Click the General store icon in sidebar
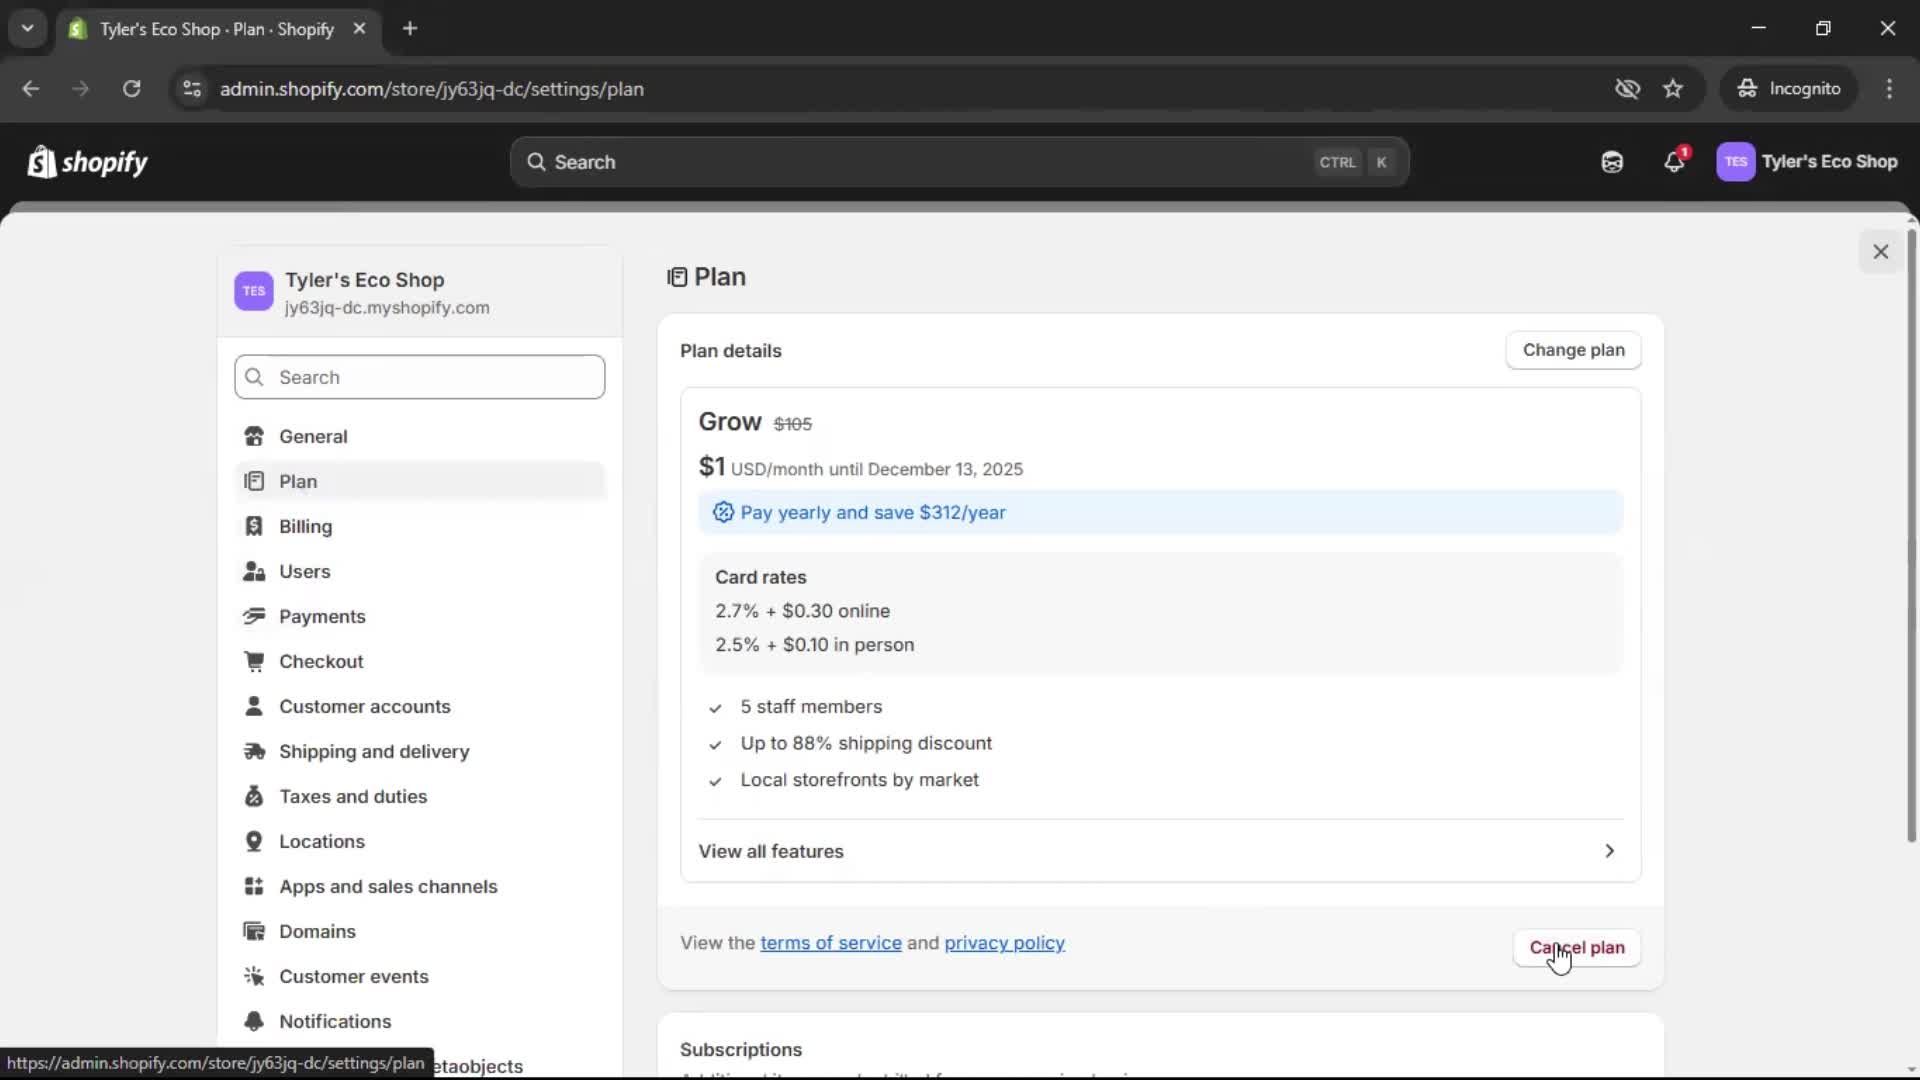 pos(254,437)
